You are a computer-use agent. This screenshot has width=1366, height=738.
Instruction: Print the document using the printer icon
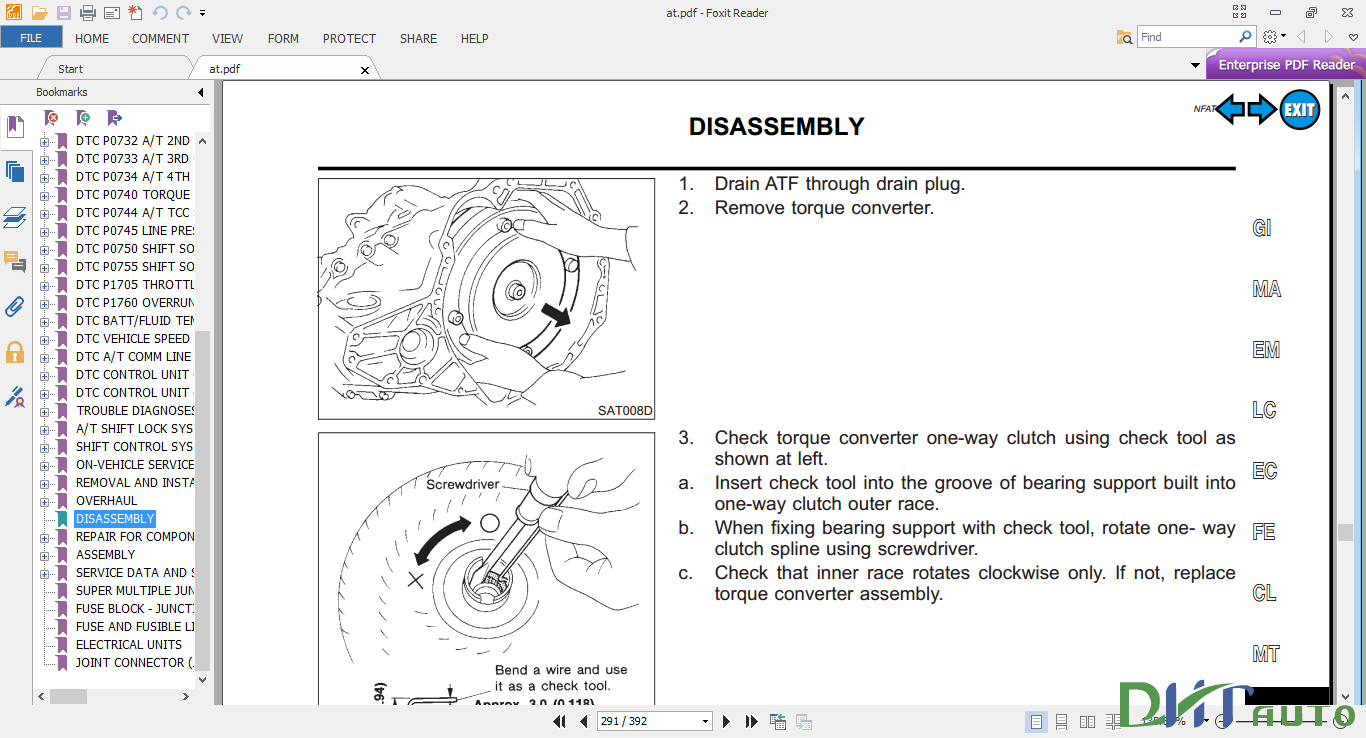click(88, 13)
